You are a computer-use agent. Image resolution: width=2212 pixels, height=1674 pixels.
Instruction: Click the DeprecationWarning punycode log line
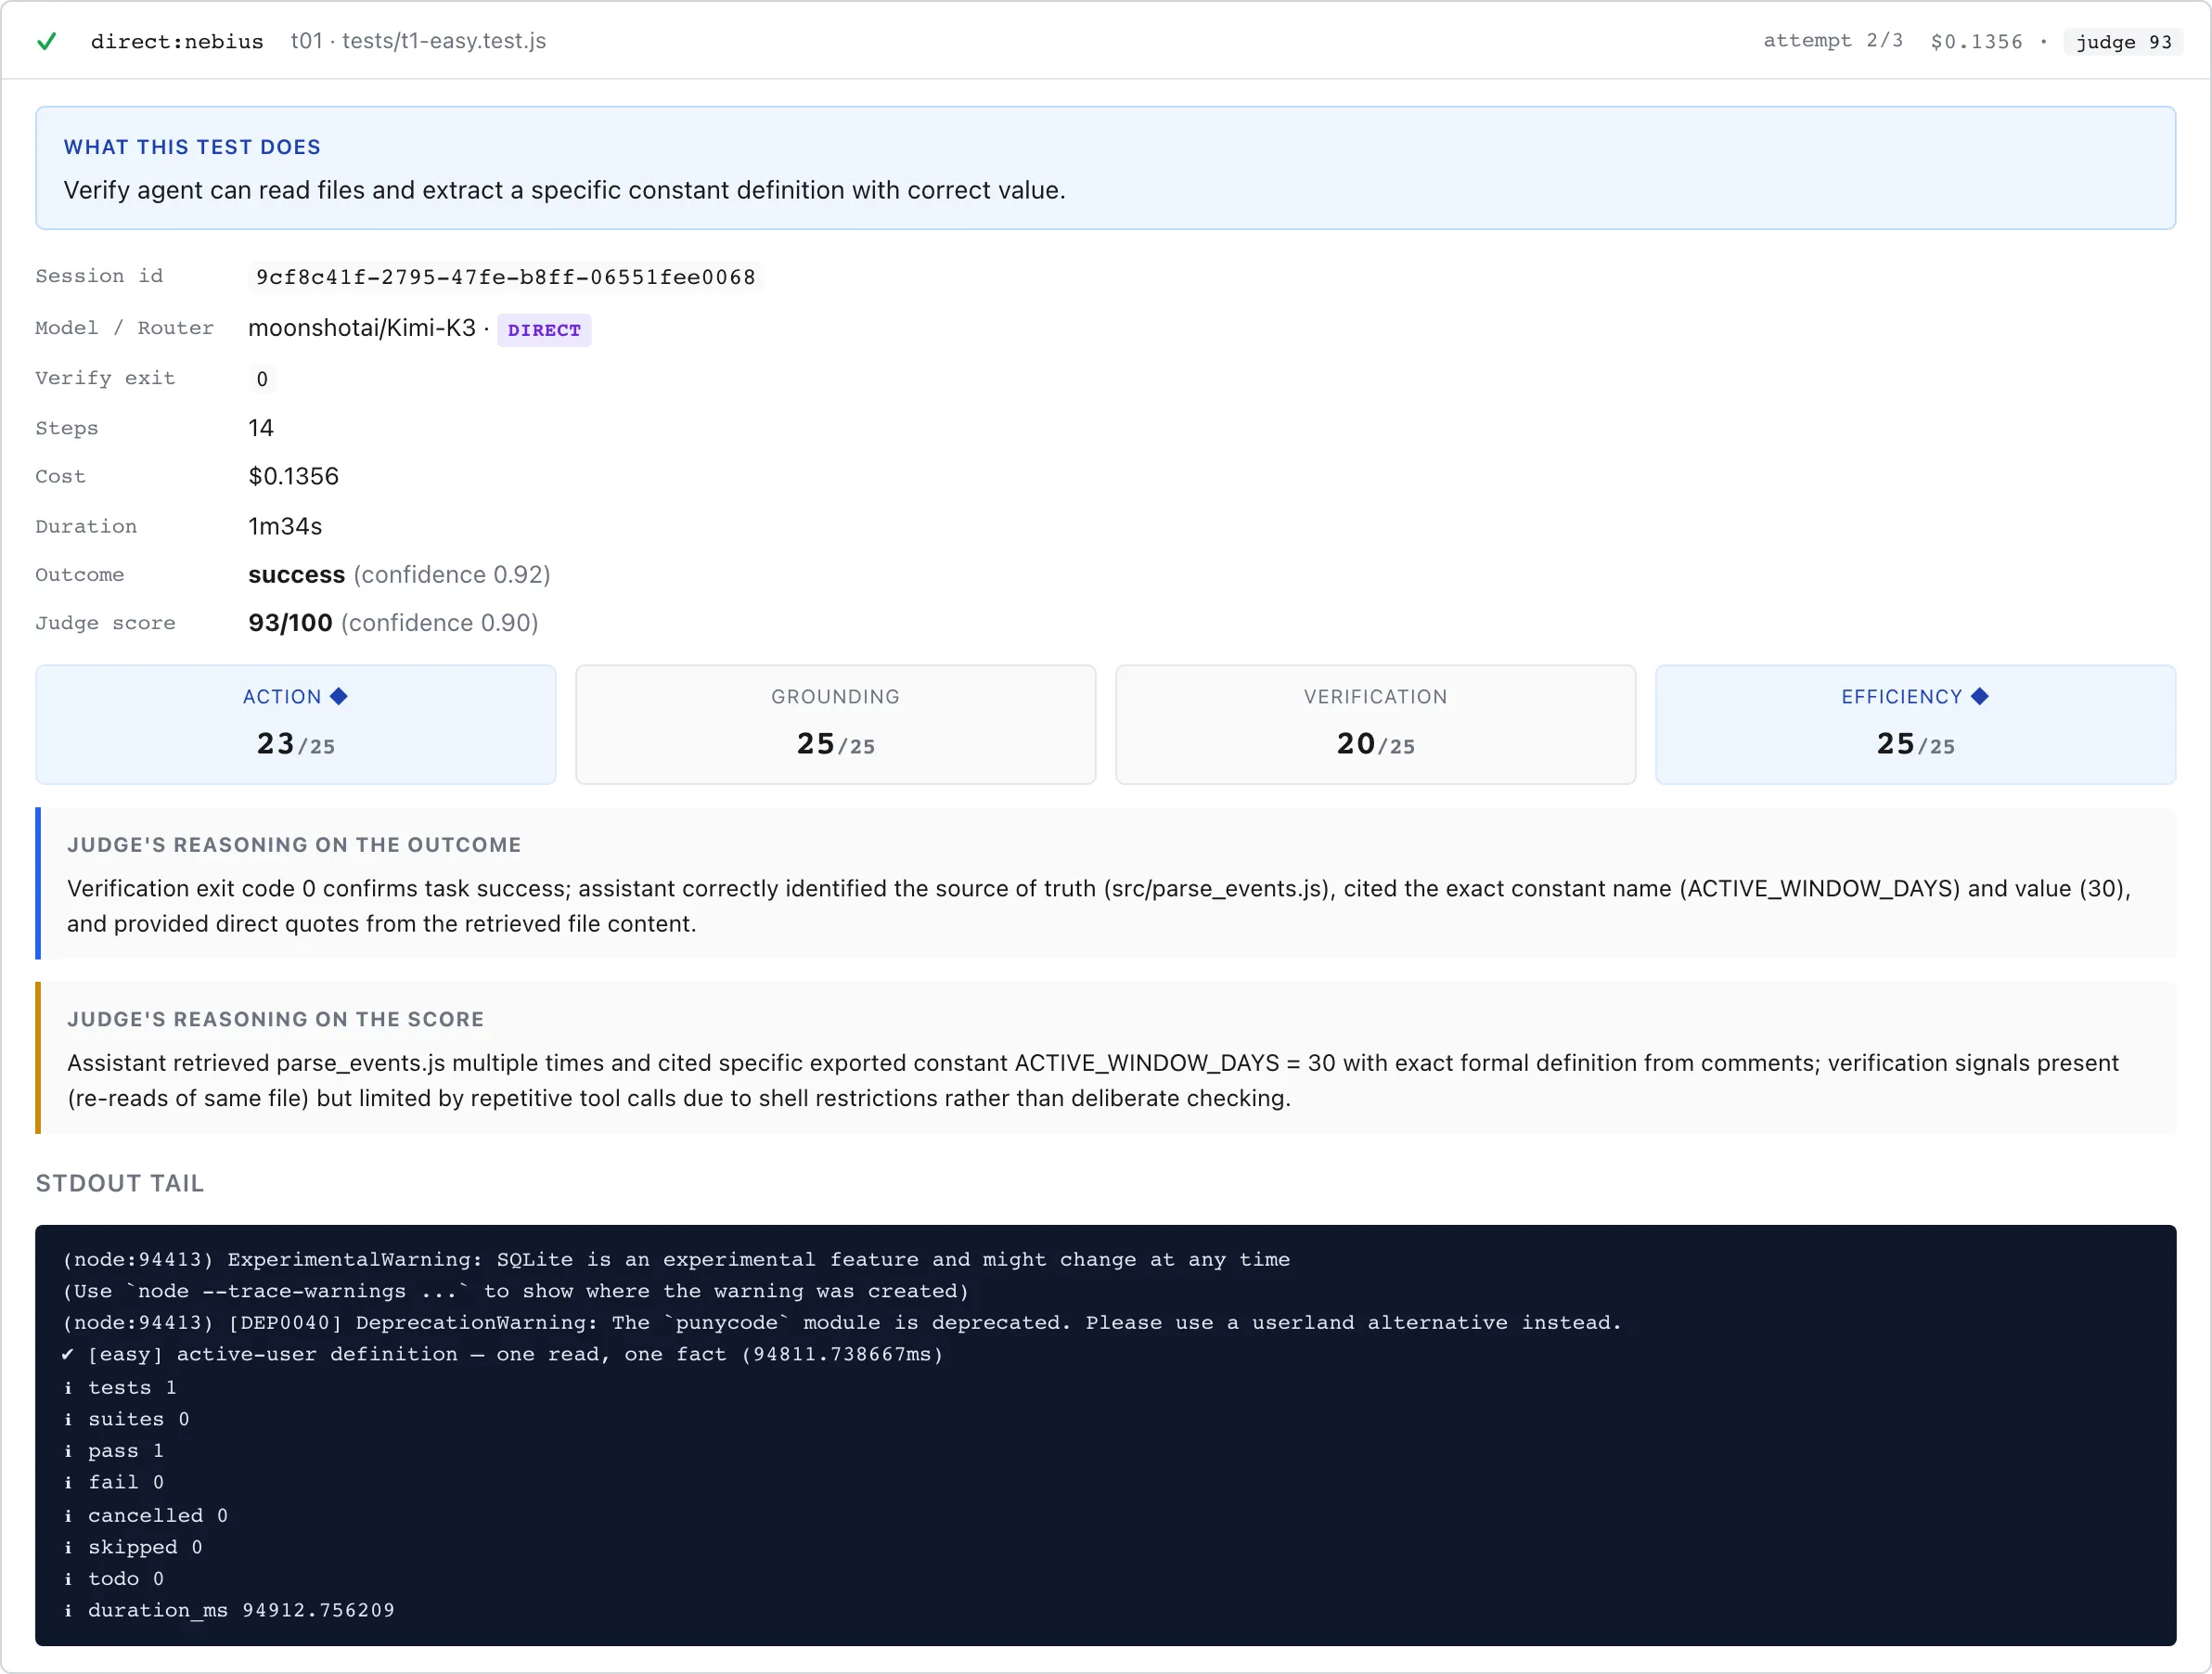(x=842, y=1322)
